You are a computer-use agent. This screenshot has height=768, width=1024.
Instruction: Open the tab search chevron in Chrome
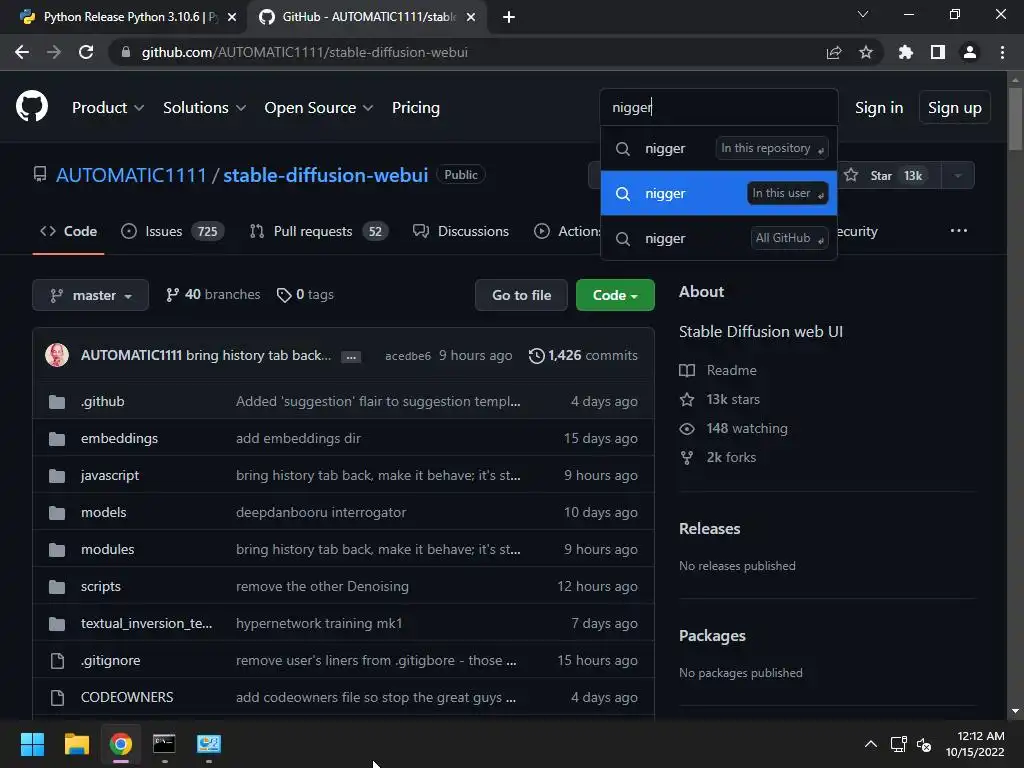click(x=863, y=14)
